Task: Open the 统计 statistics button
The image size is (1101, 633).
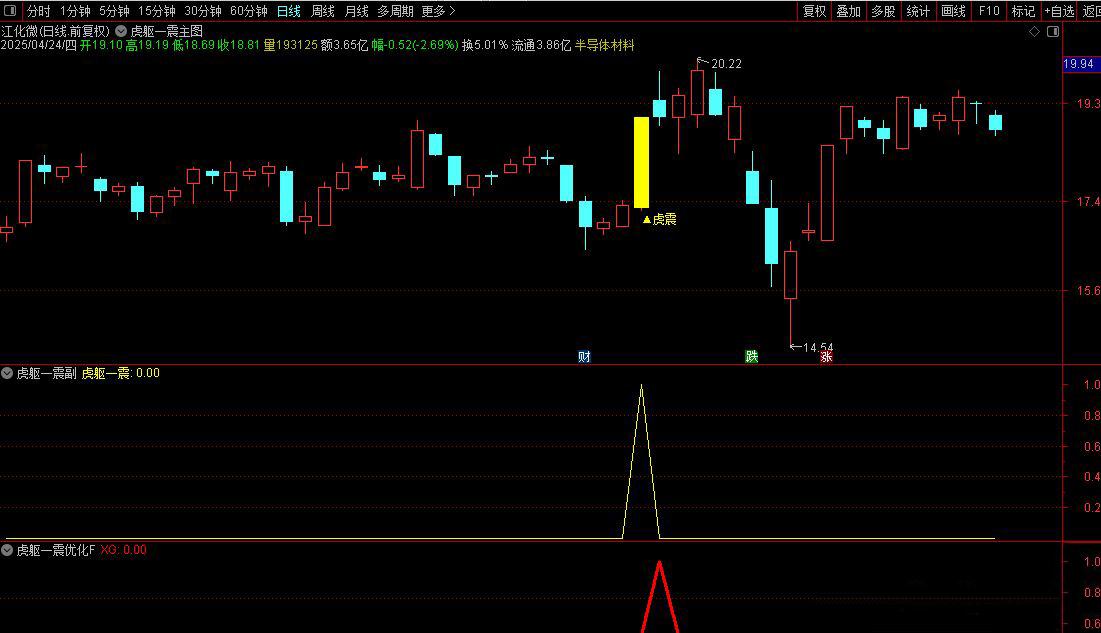Action: (x=918, y=11)
